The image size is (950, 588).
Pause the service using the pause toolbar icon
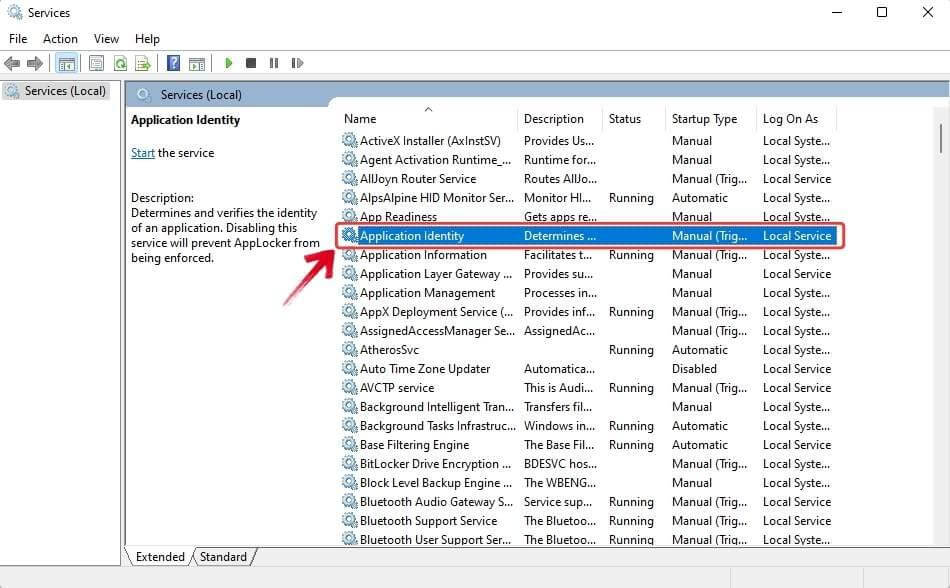274,63
